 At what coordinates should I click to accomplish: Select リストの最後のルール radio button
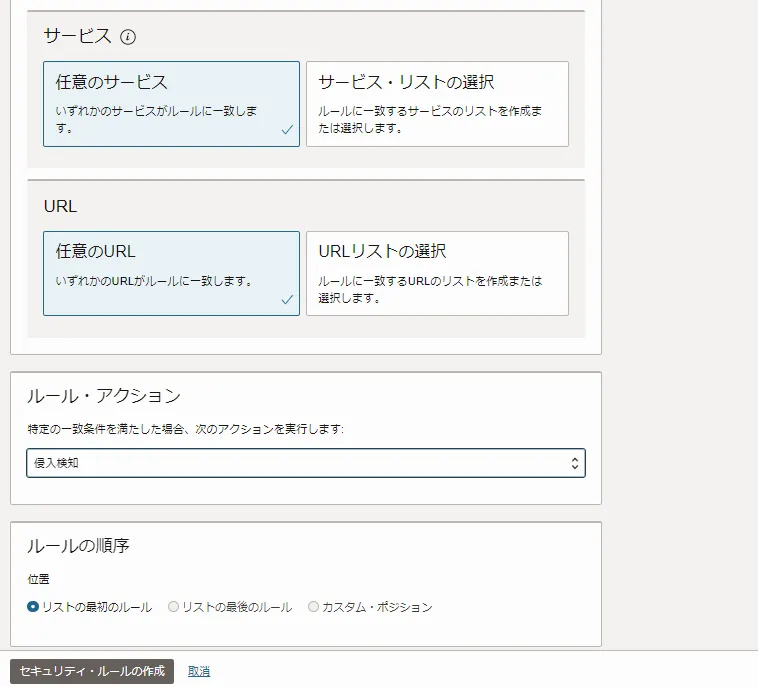174,607
